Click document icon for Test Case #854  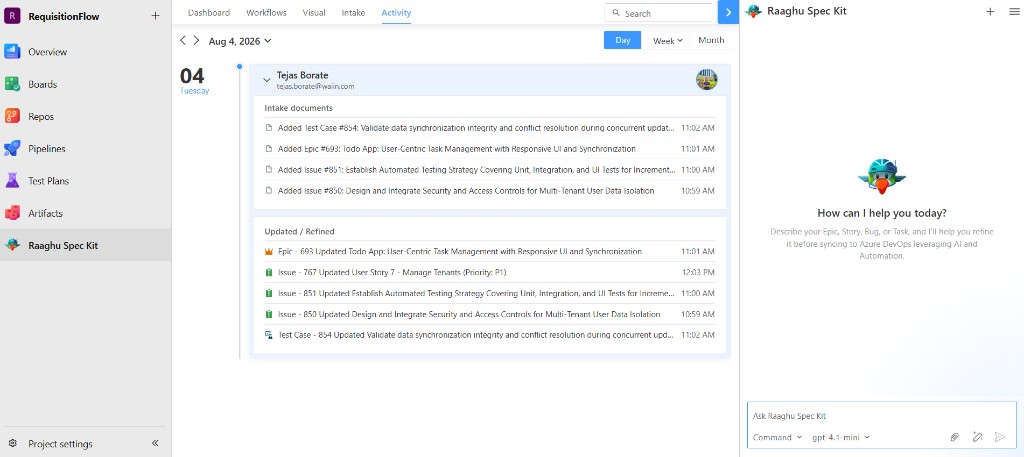268,128
